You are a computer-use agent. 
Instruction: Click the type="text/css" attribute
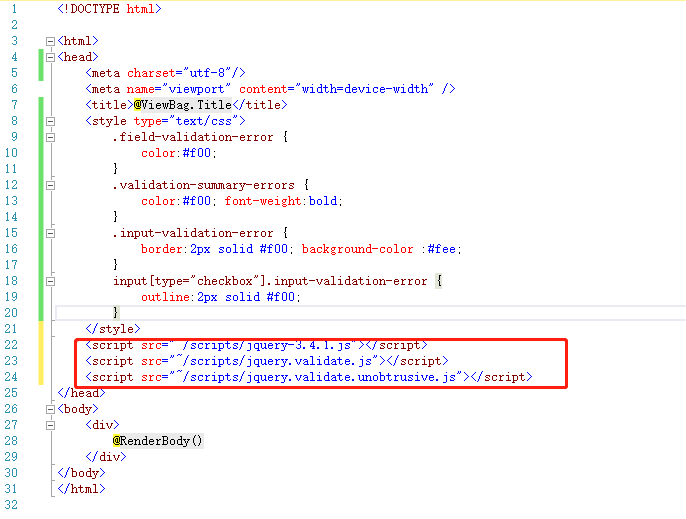tap(186, 121)
